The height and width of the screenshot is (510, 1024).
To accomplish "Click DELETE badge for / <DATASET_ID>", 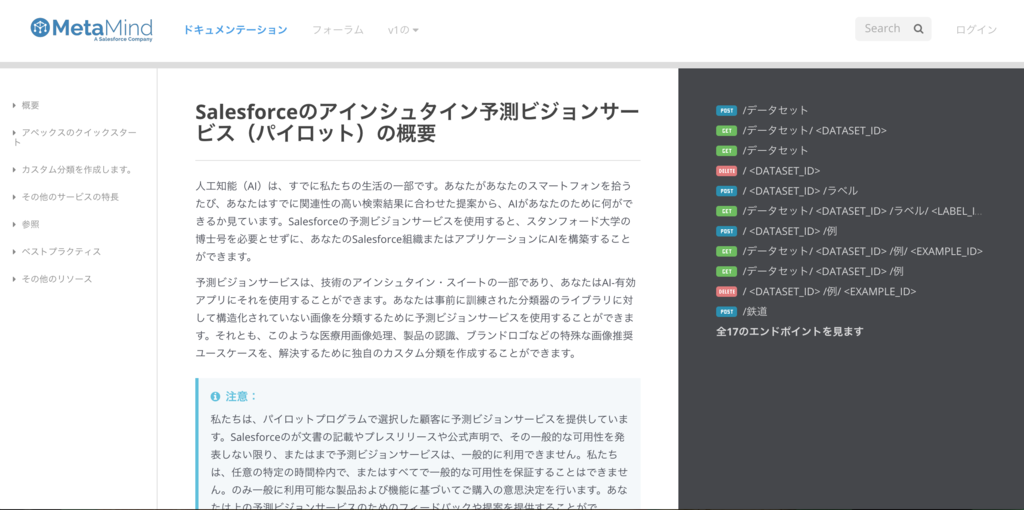I will point(726,171).
